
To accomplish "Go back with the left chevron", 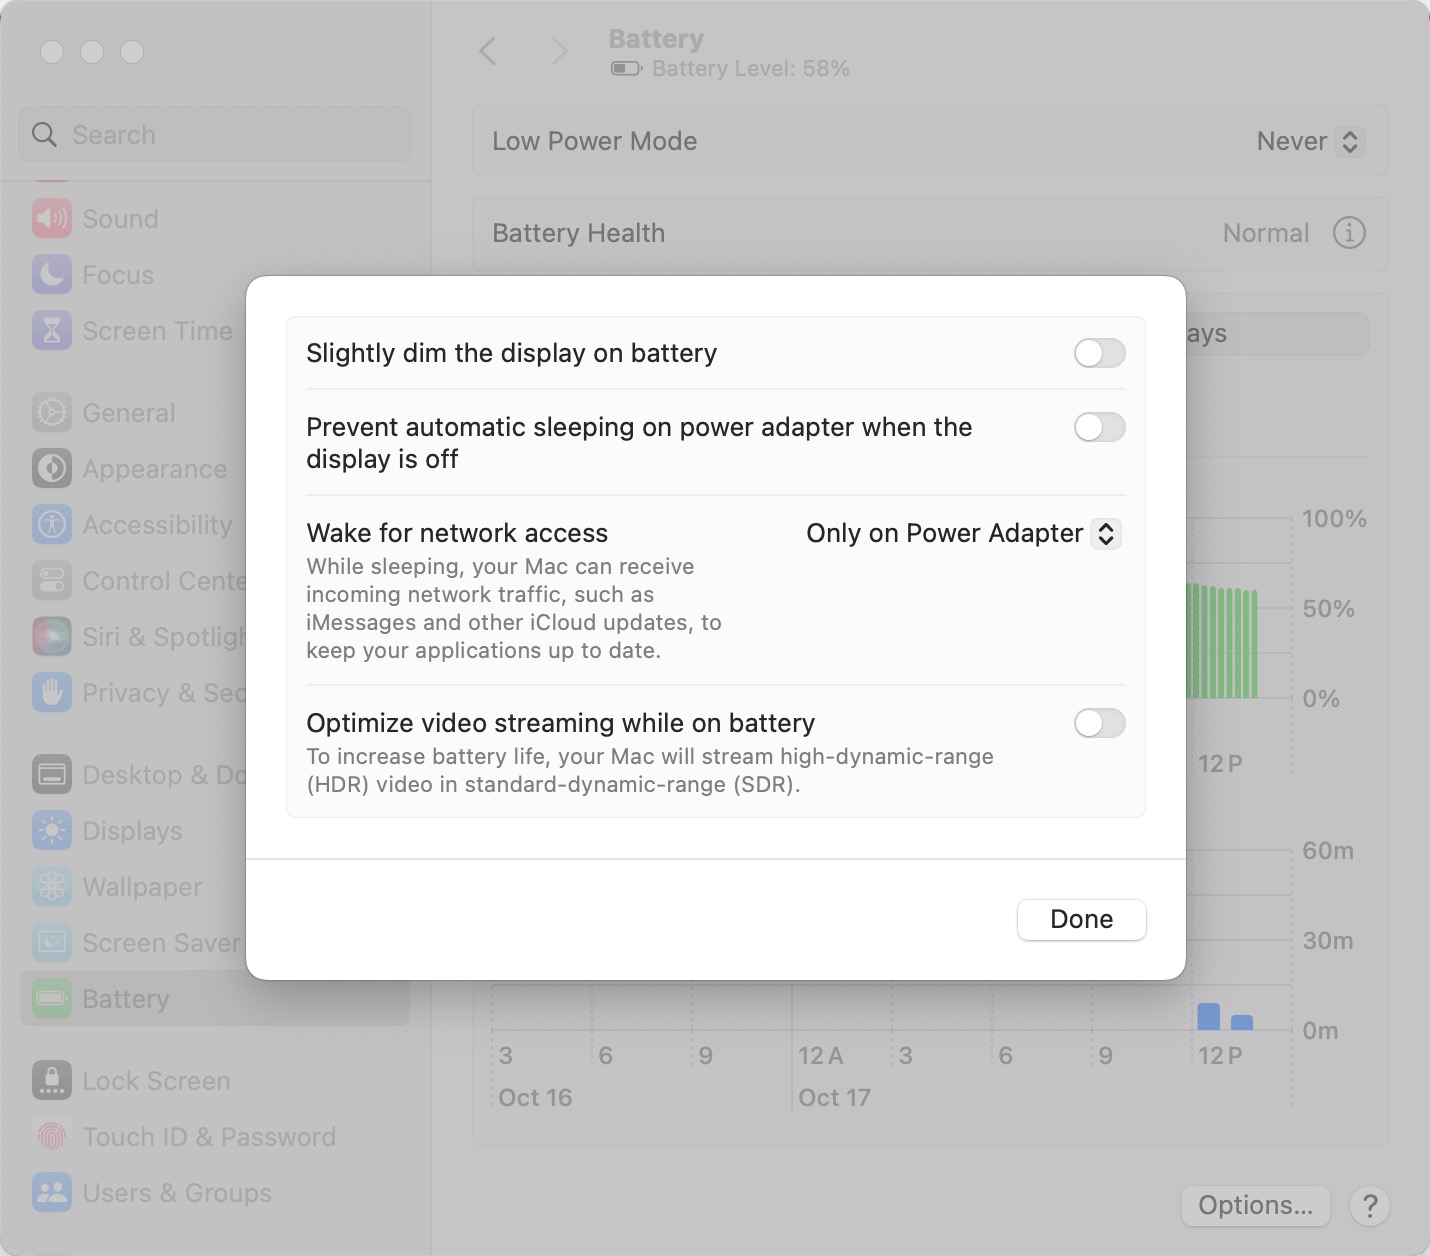I will coord(488,51).
